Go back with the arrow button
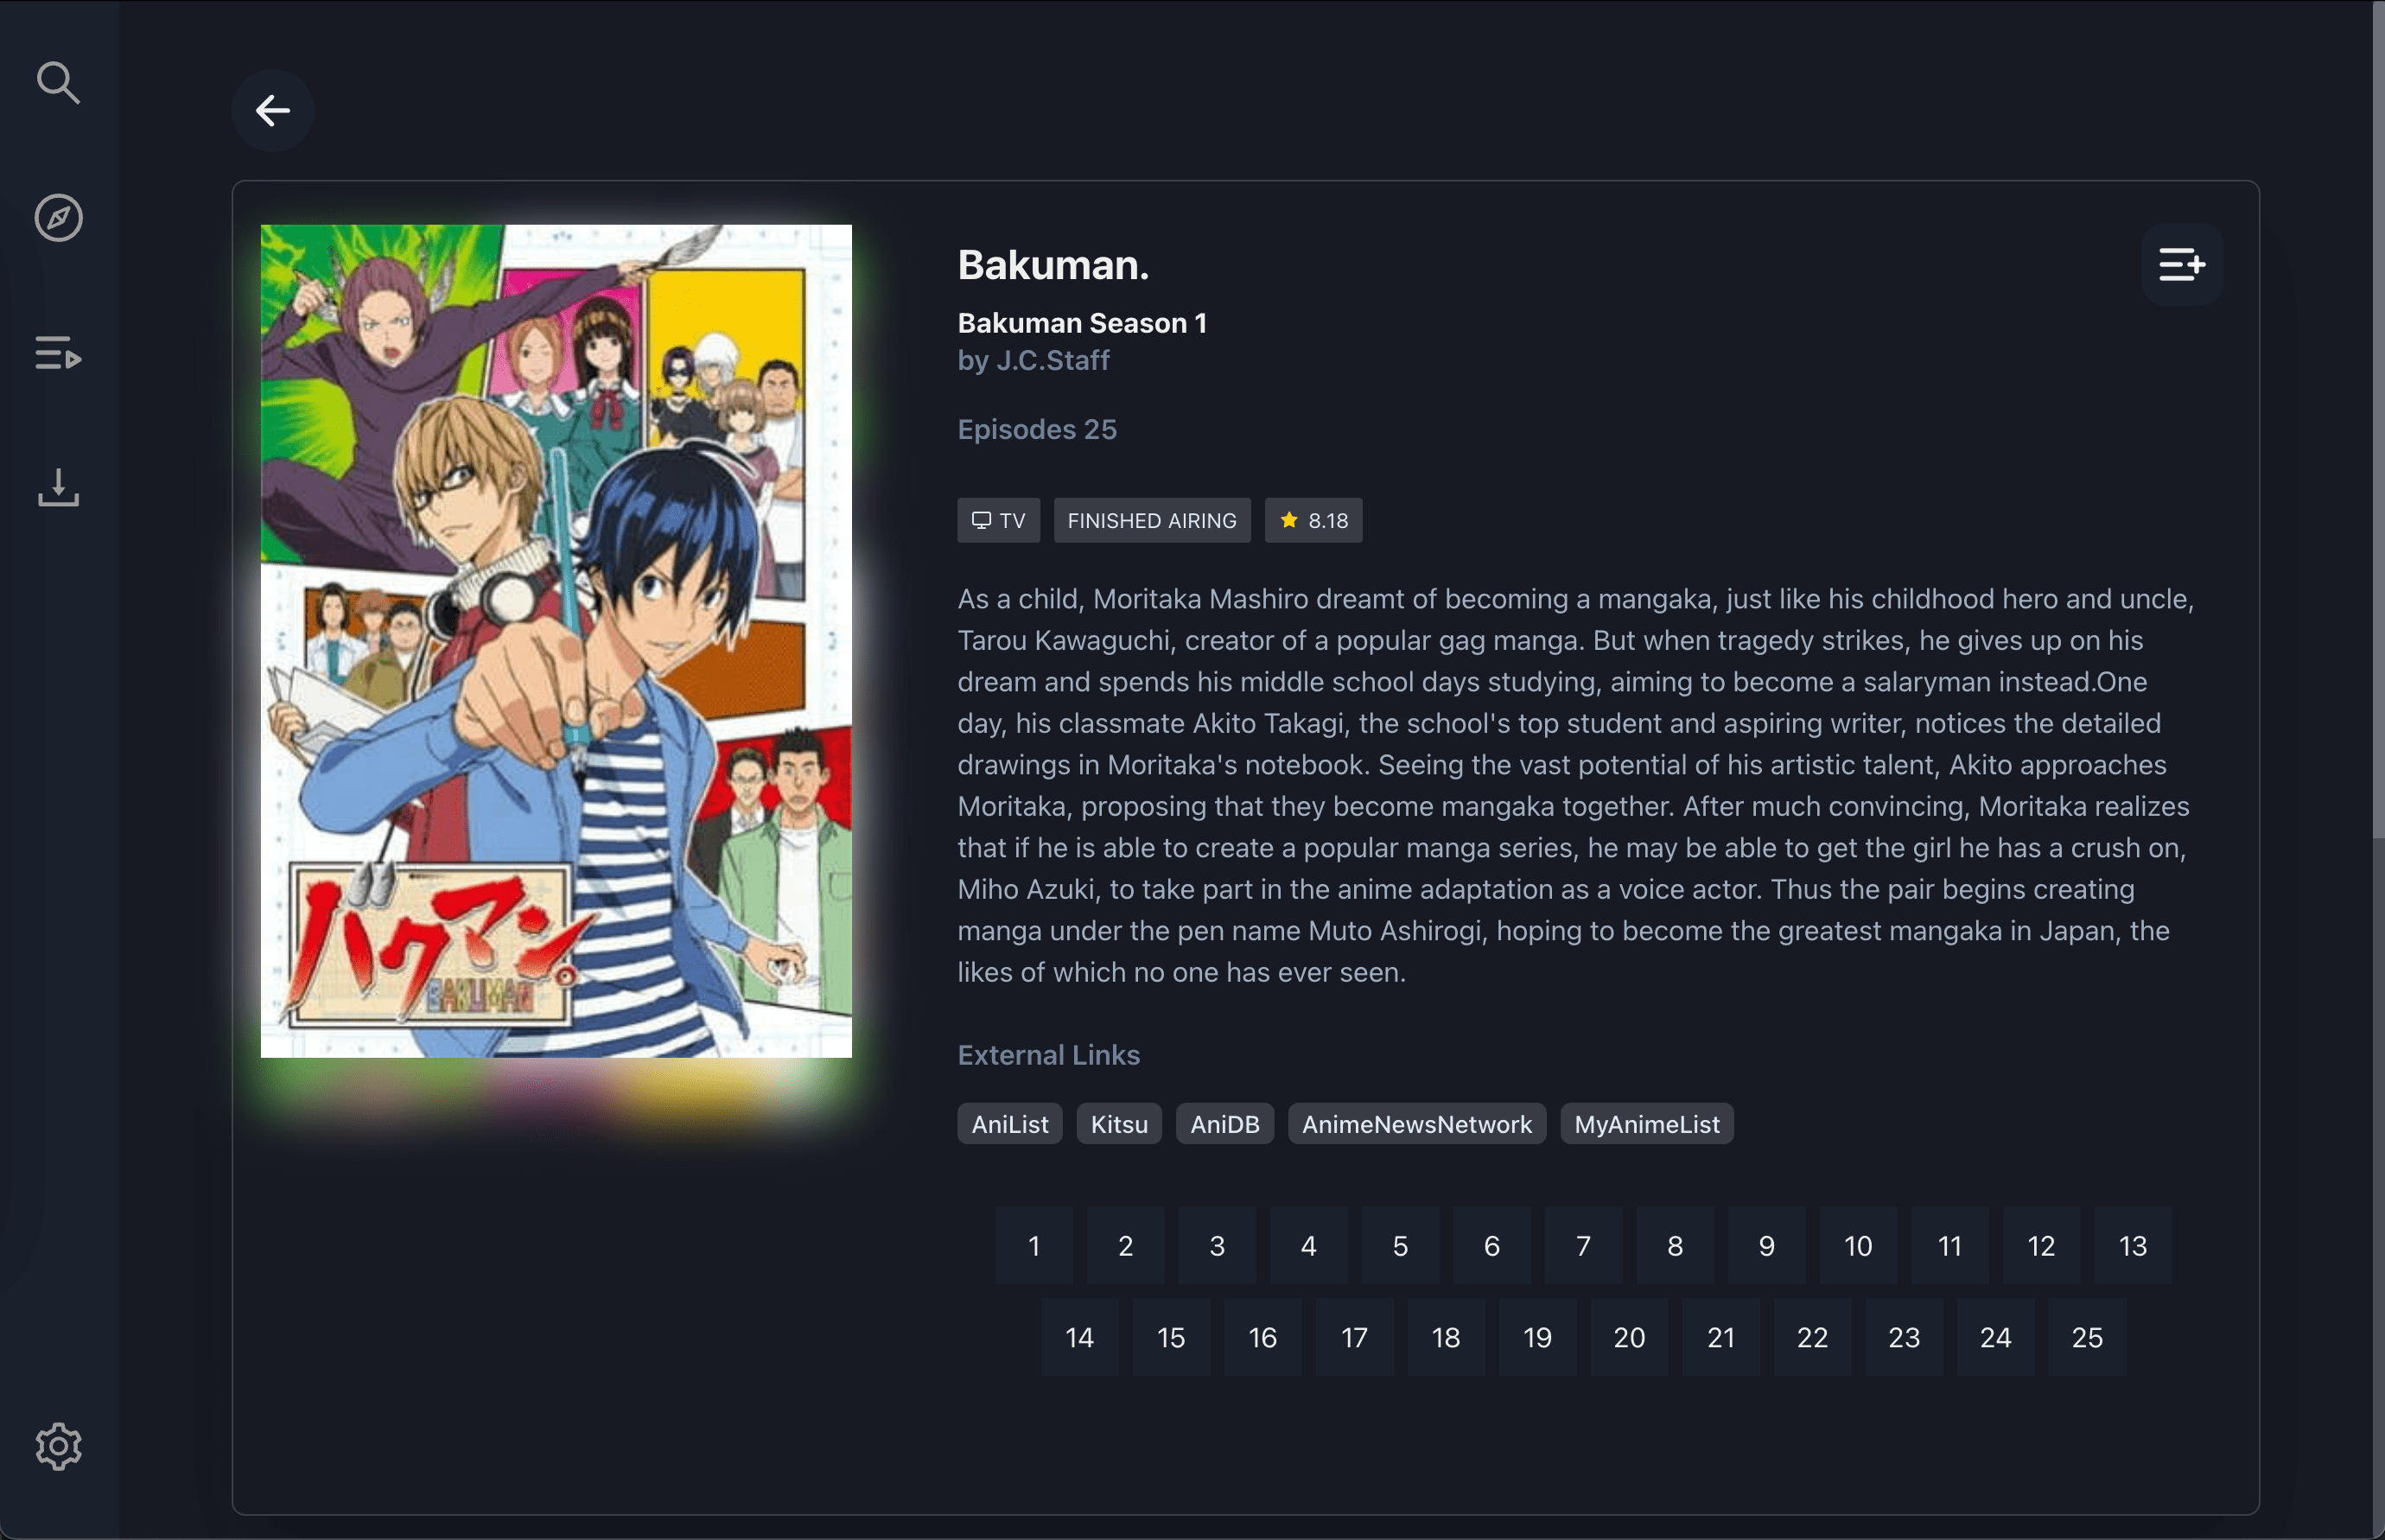This screenshot has width=2385, height=1540. click(272, 111)
